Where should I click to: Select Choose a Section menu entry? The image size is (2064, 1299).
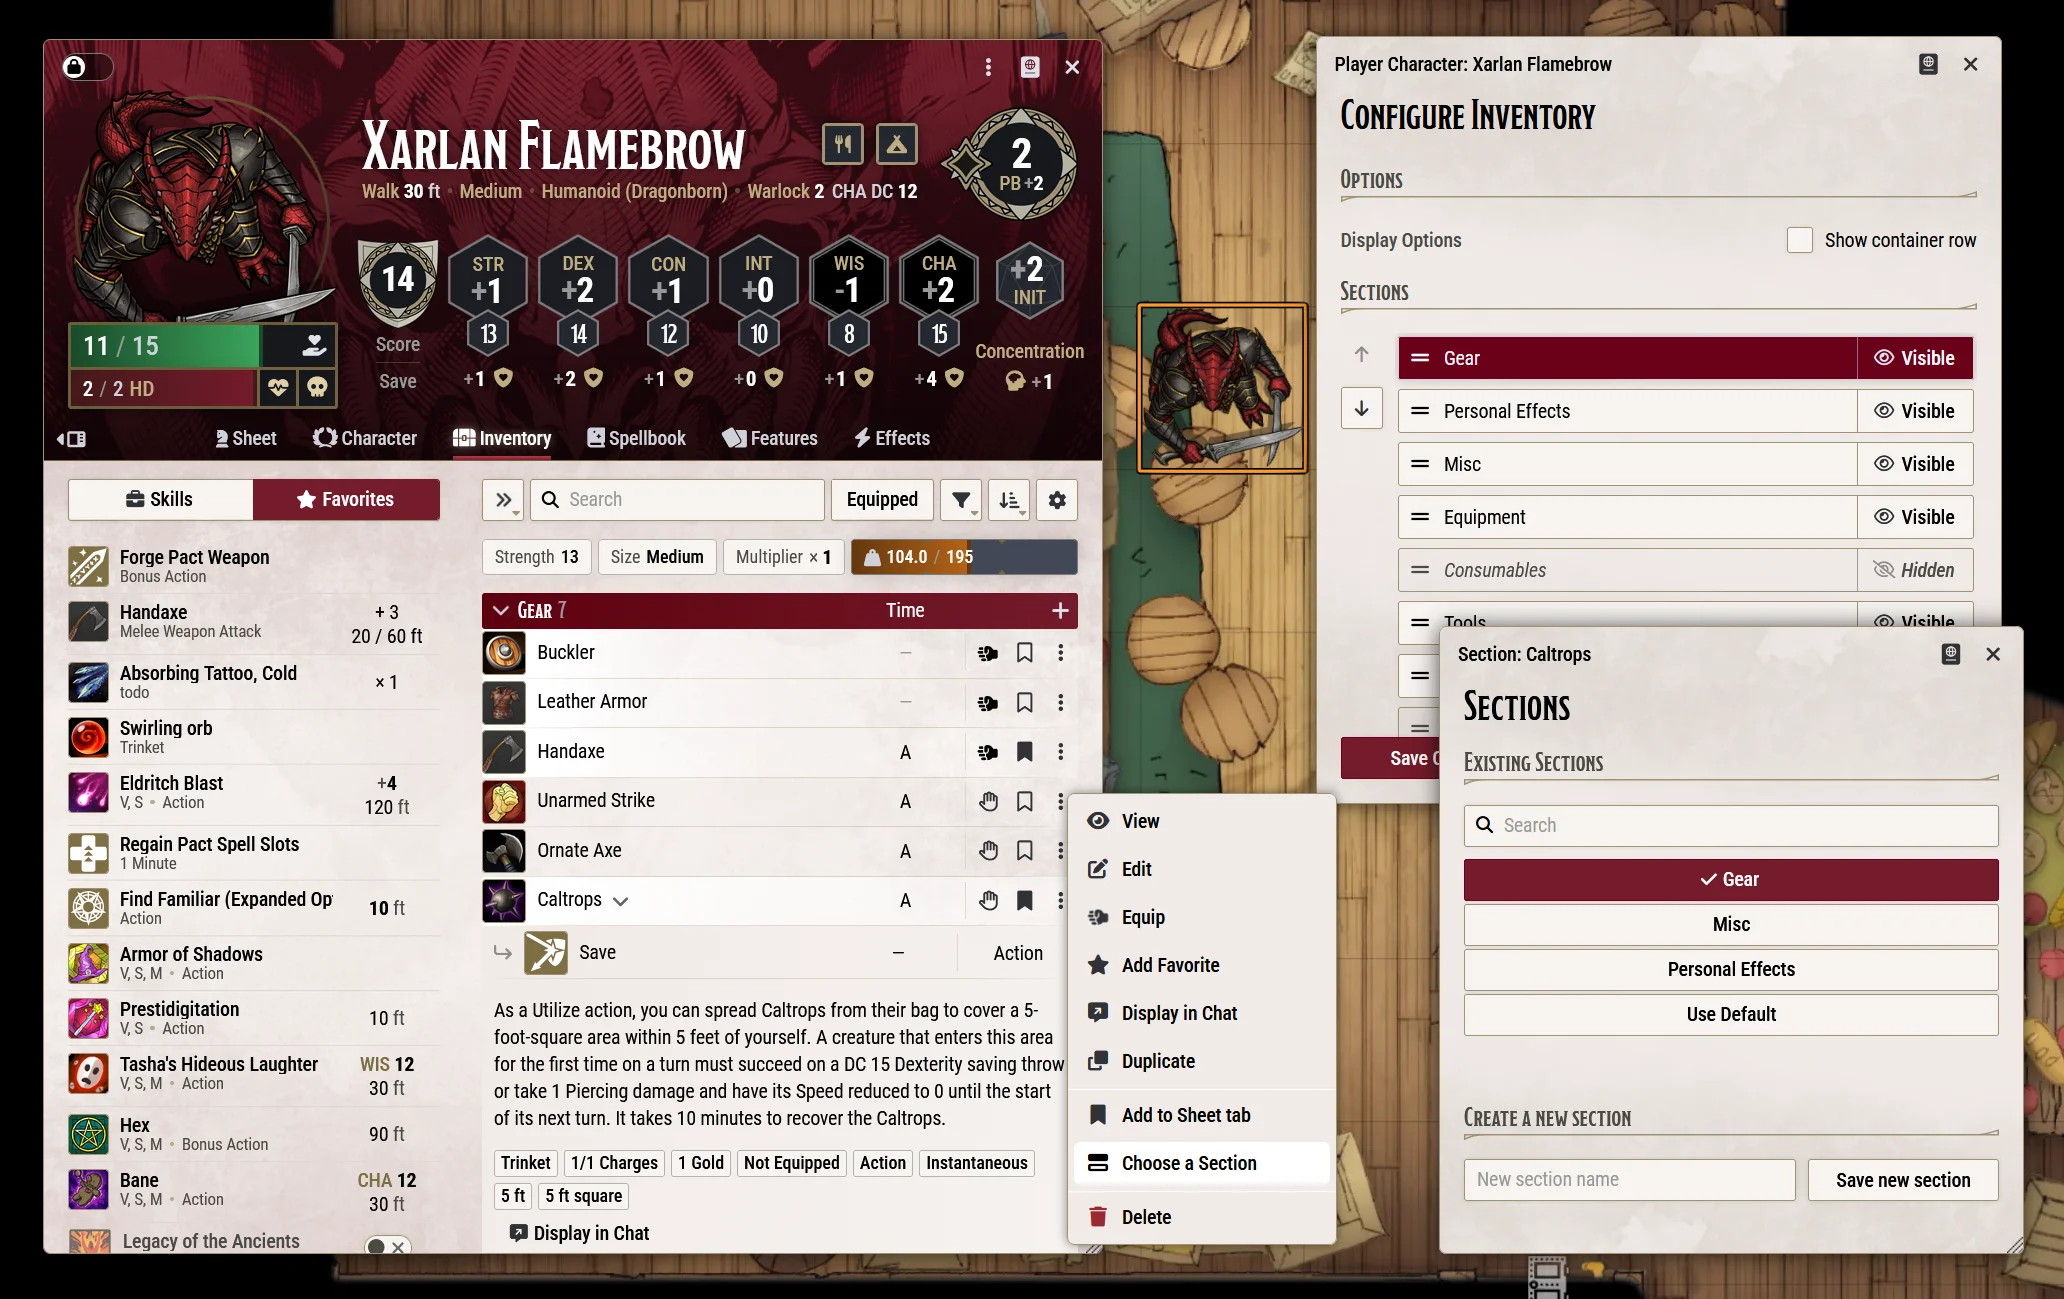coord(1201,1163)
